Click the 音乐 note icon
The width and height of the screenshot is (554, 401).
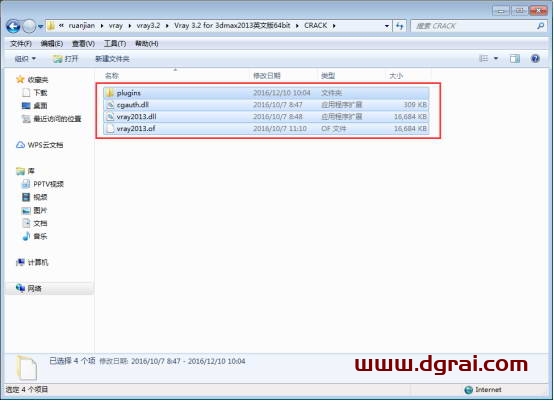point(26,236)
